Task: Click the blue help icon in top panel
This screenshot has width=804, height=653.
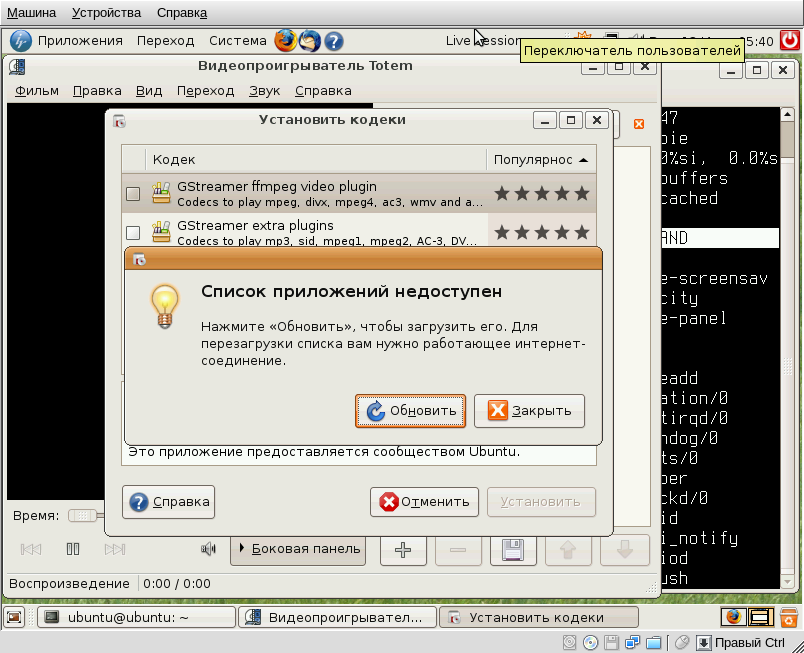Action: (334, 41)
